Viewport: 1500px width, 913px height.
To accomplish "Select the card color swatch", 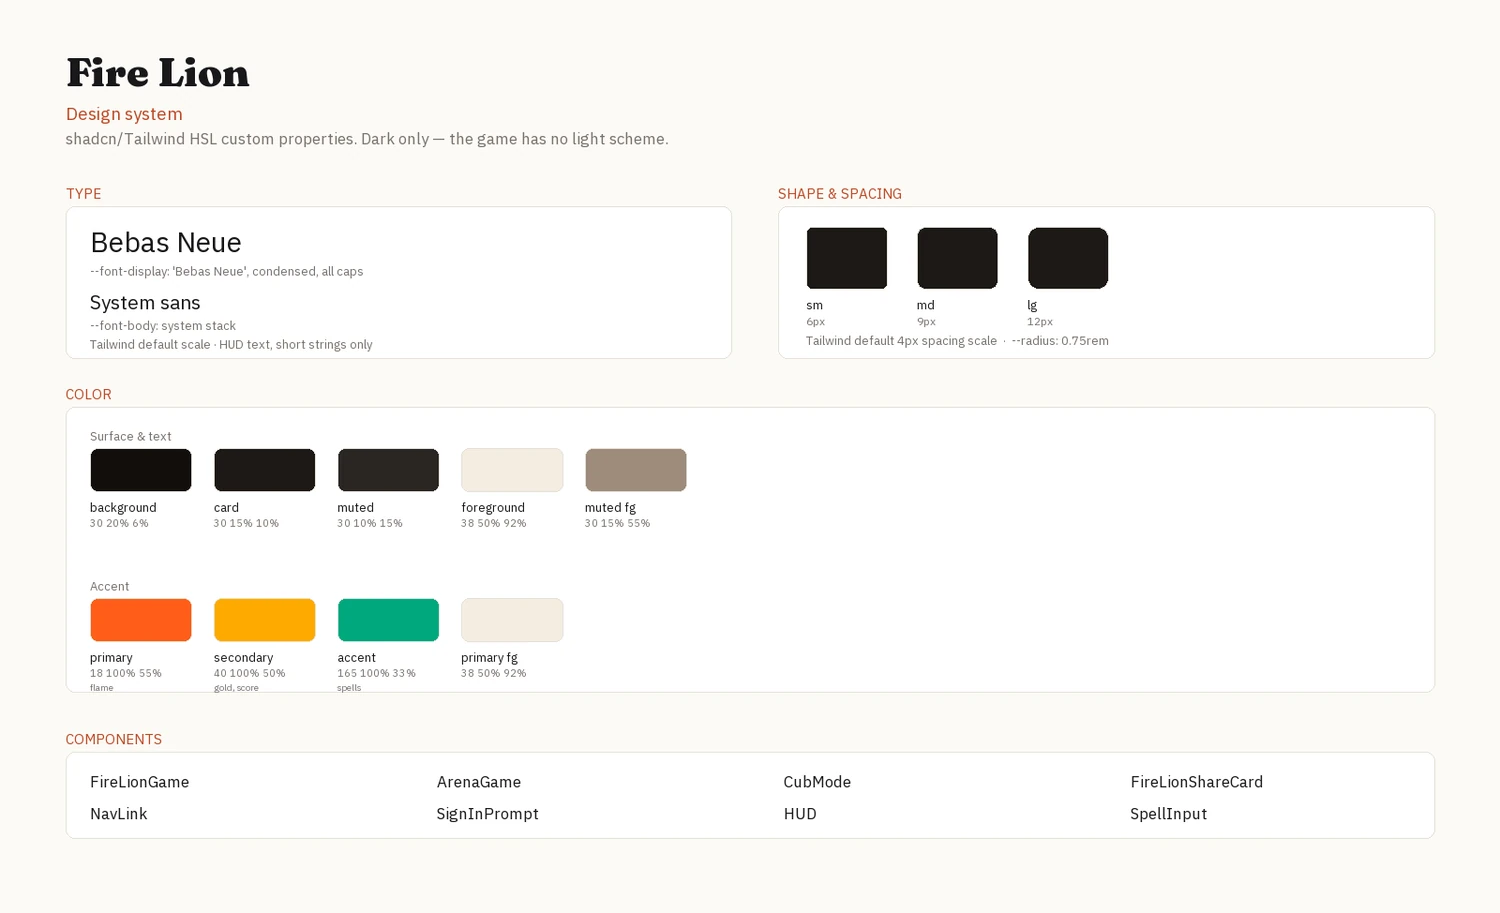I will (264, 470).
